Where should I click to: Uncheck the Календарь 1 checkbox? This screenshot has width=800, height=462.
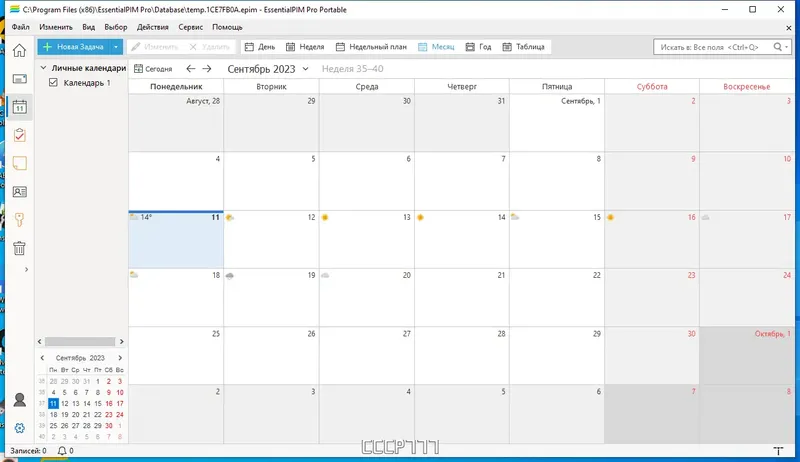[53, 82]
